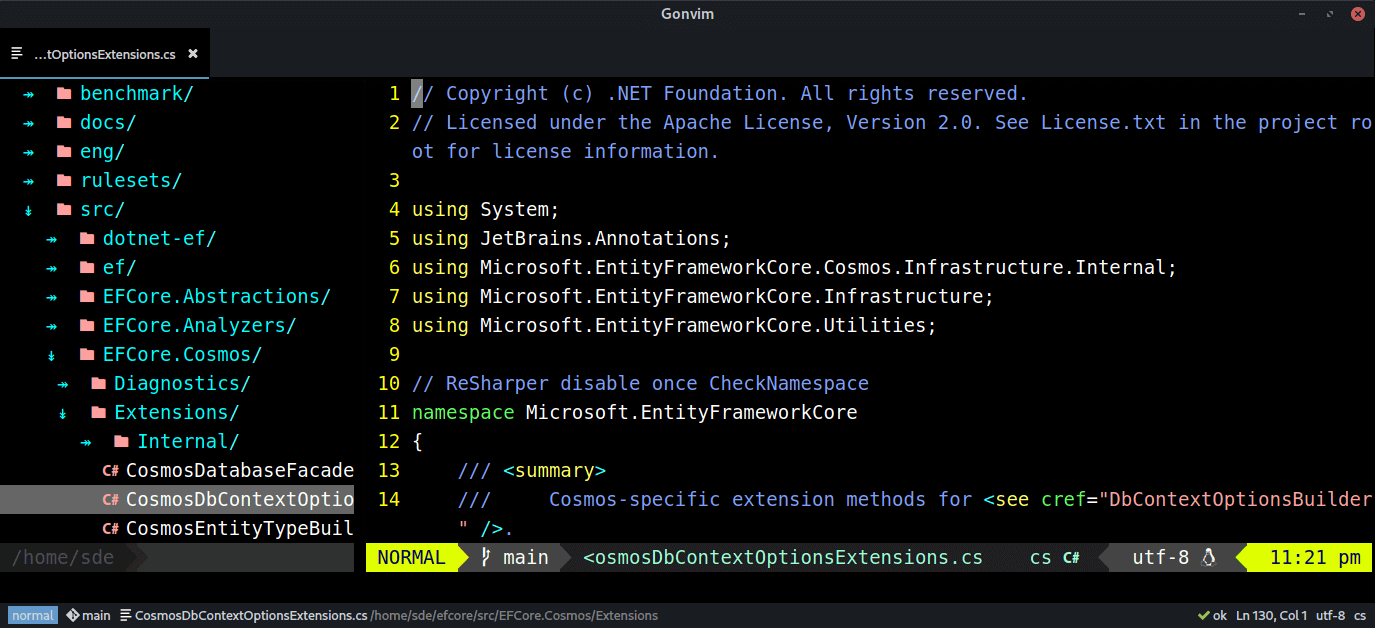Viewport: 1375px width, 628px height.
Task: Expand the ef/ folder arrow
Action: pos(51,268)
